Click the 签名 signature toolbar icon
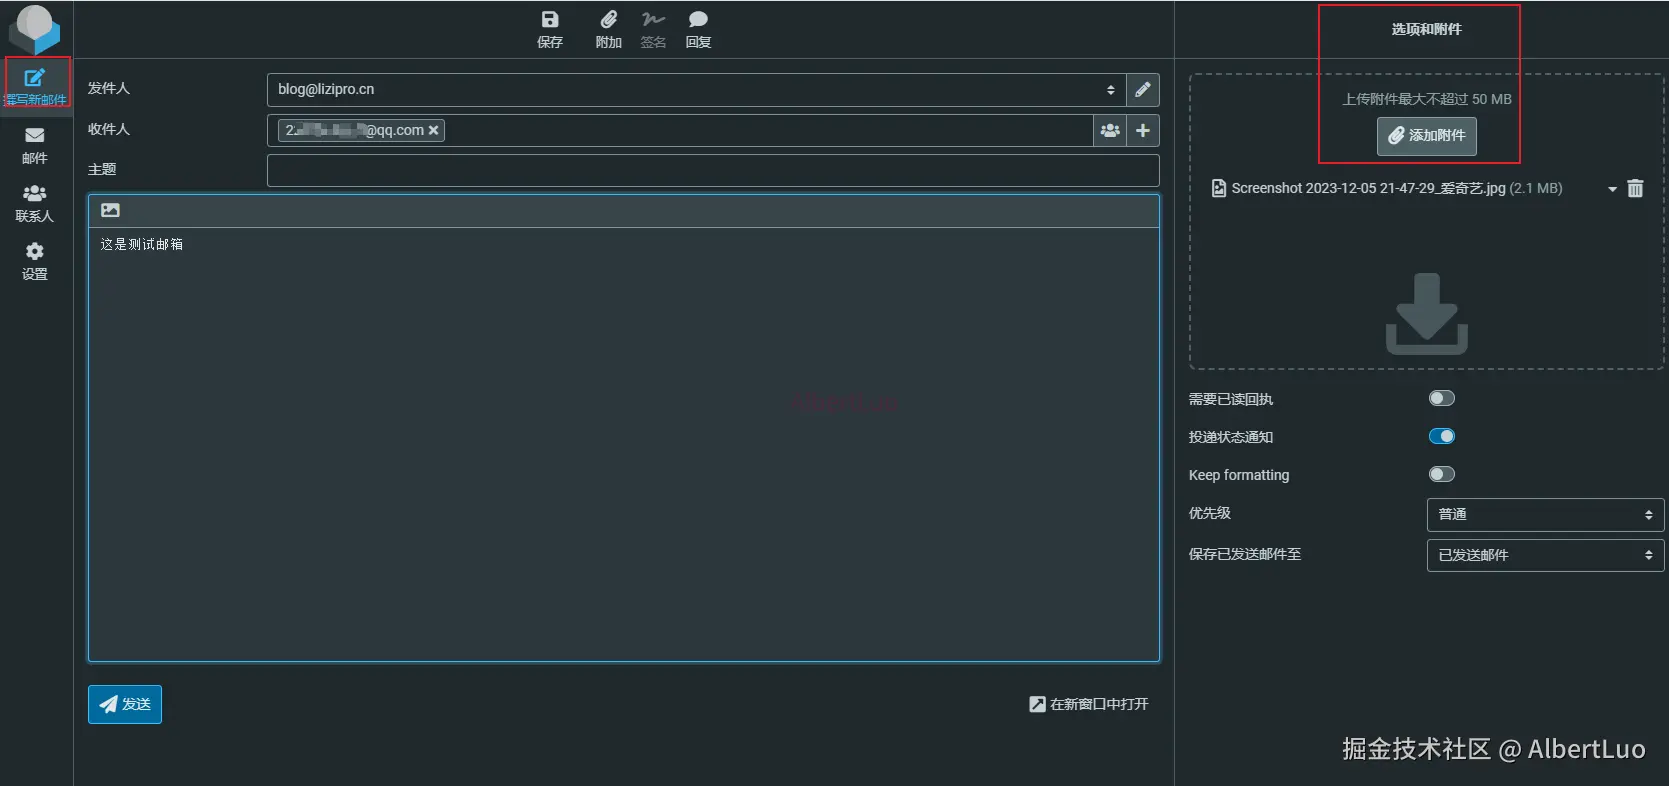This screenshot has width=1669, height=786. [653, 29]
